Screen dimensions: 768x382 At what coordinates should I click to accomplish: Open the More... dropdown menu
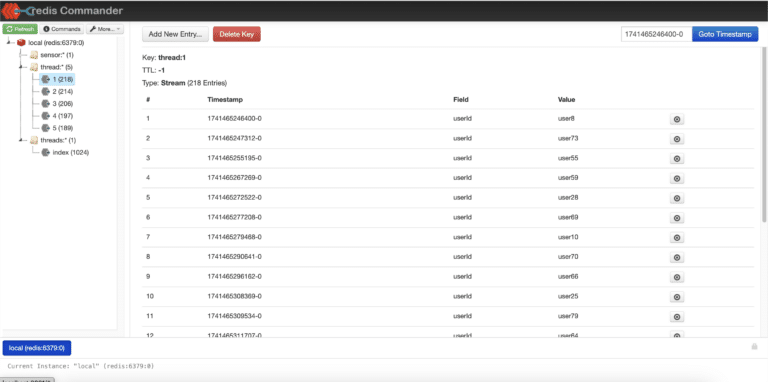point(105,29)
